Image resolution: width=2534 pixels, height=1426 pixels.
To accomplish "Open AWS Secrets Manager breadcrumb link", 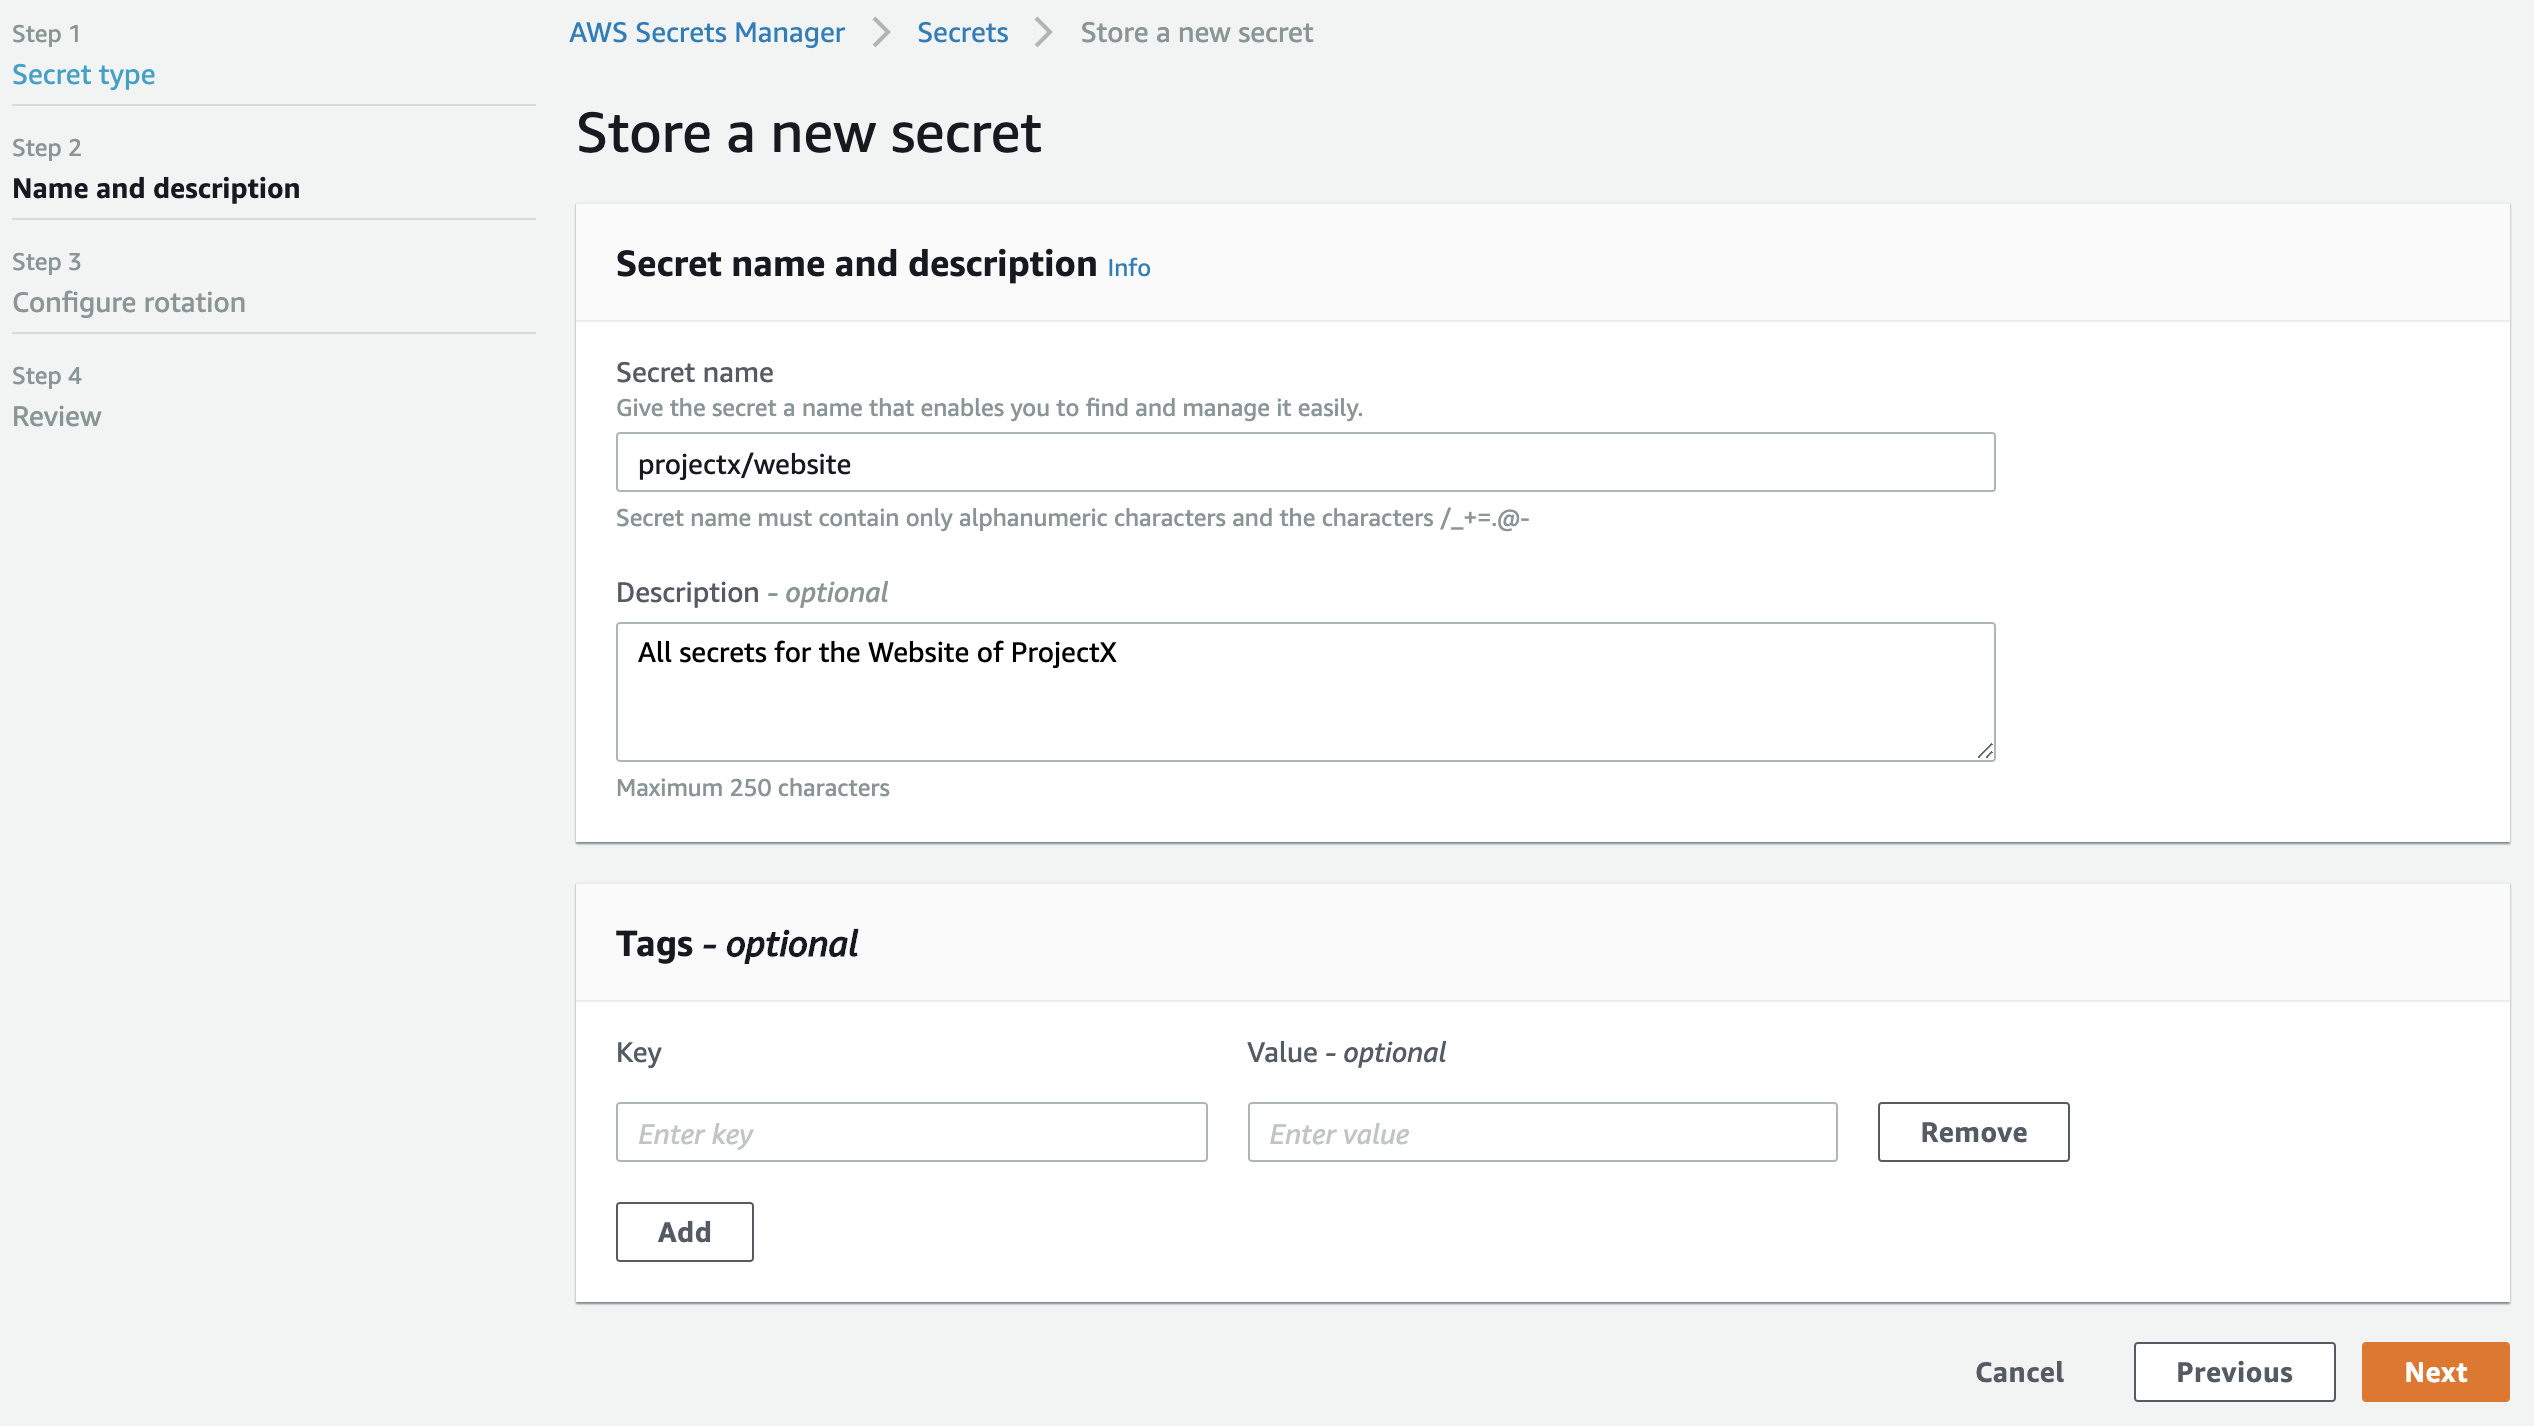I will (x=706, y=33).
